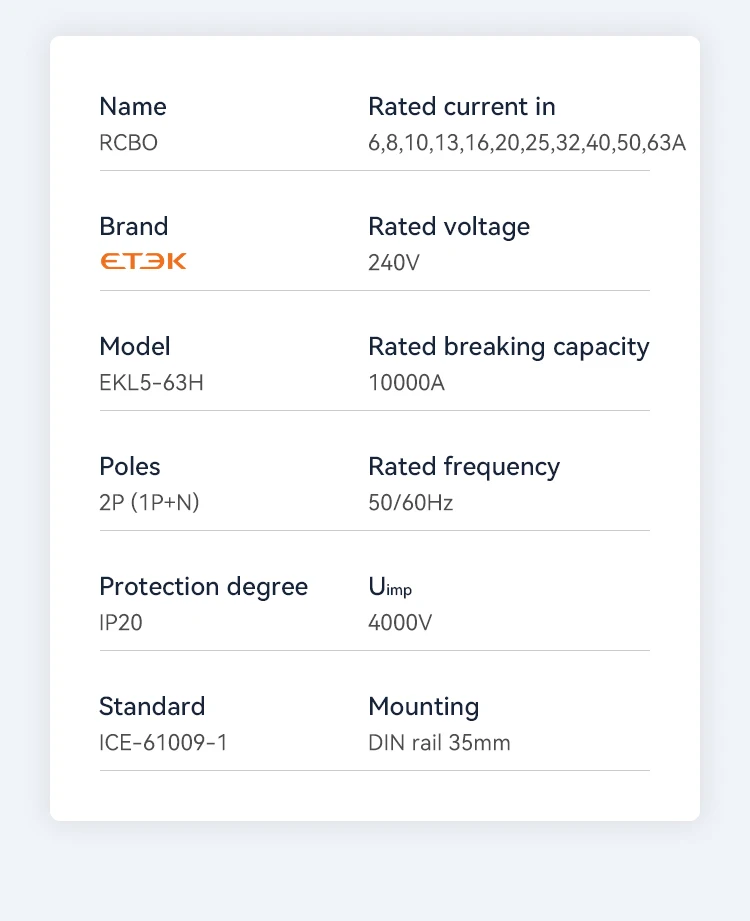This screenshot has width=750, height=921.
Task: Select the ICE-61009-1 standard value
Action: [163, 743]
